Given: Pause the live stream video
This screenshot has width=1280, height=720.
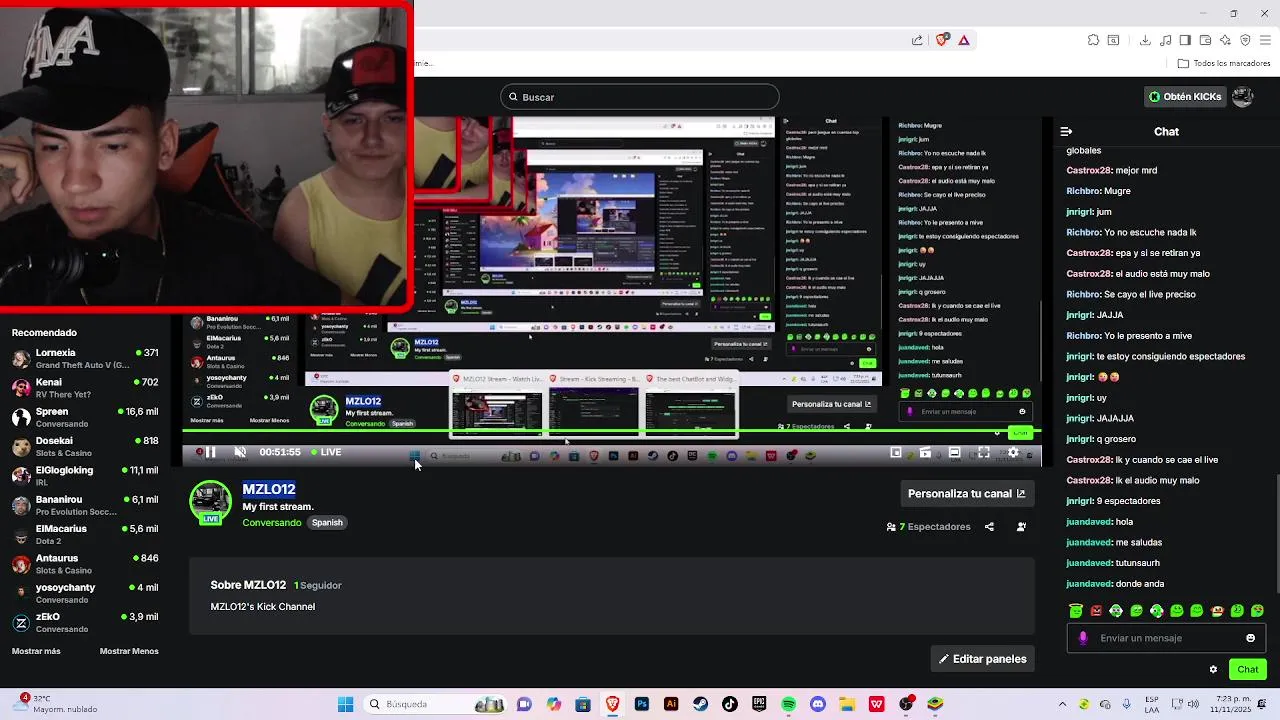Looking at the screenshot, I should pos(210,452).
